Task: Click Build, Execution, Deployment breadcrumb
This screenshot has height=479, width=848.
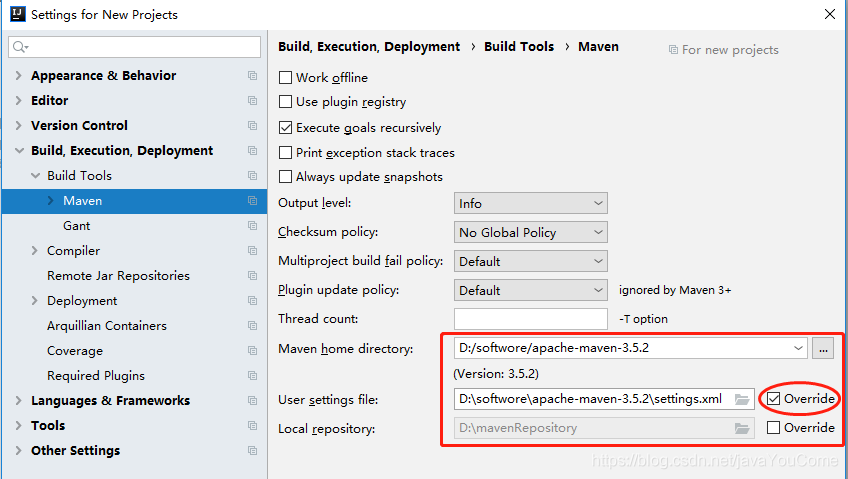Action: pos(369,47)
